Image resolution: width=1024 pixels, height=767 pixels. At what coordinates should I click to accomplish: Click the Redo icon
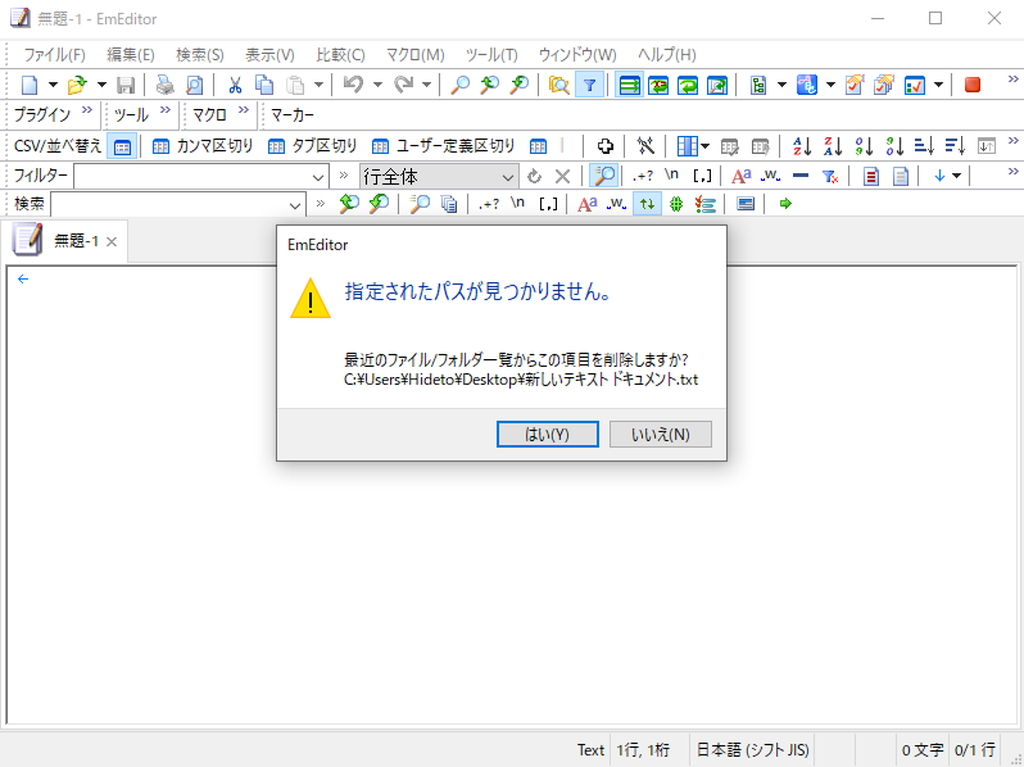403,85
